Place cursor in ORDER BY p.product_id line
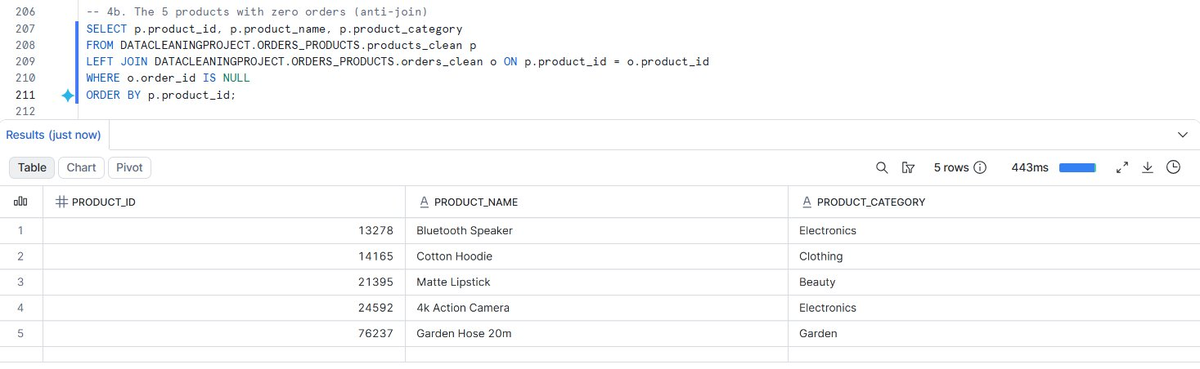Image resolution: width=1200 pixels, height=369 pixels. [x=161, y=96]
